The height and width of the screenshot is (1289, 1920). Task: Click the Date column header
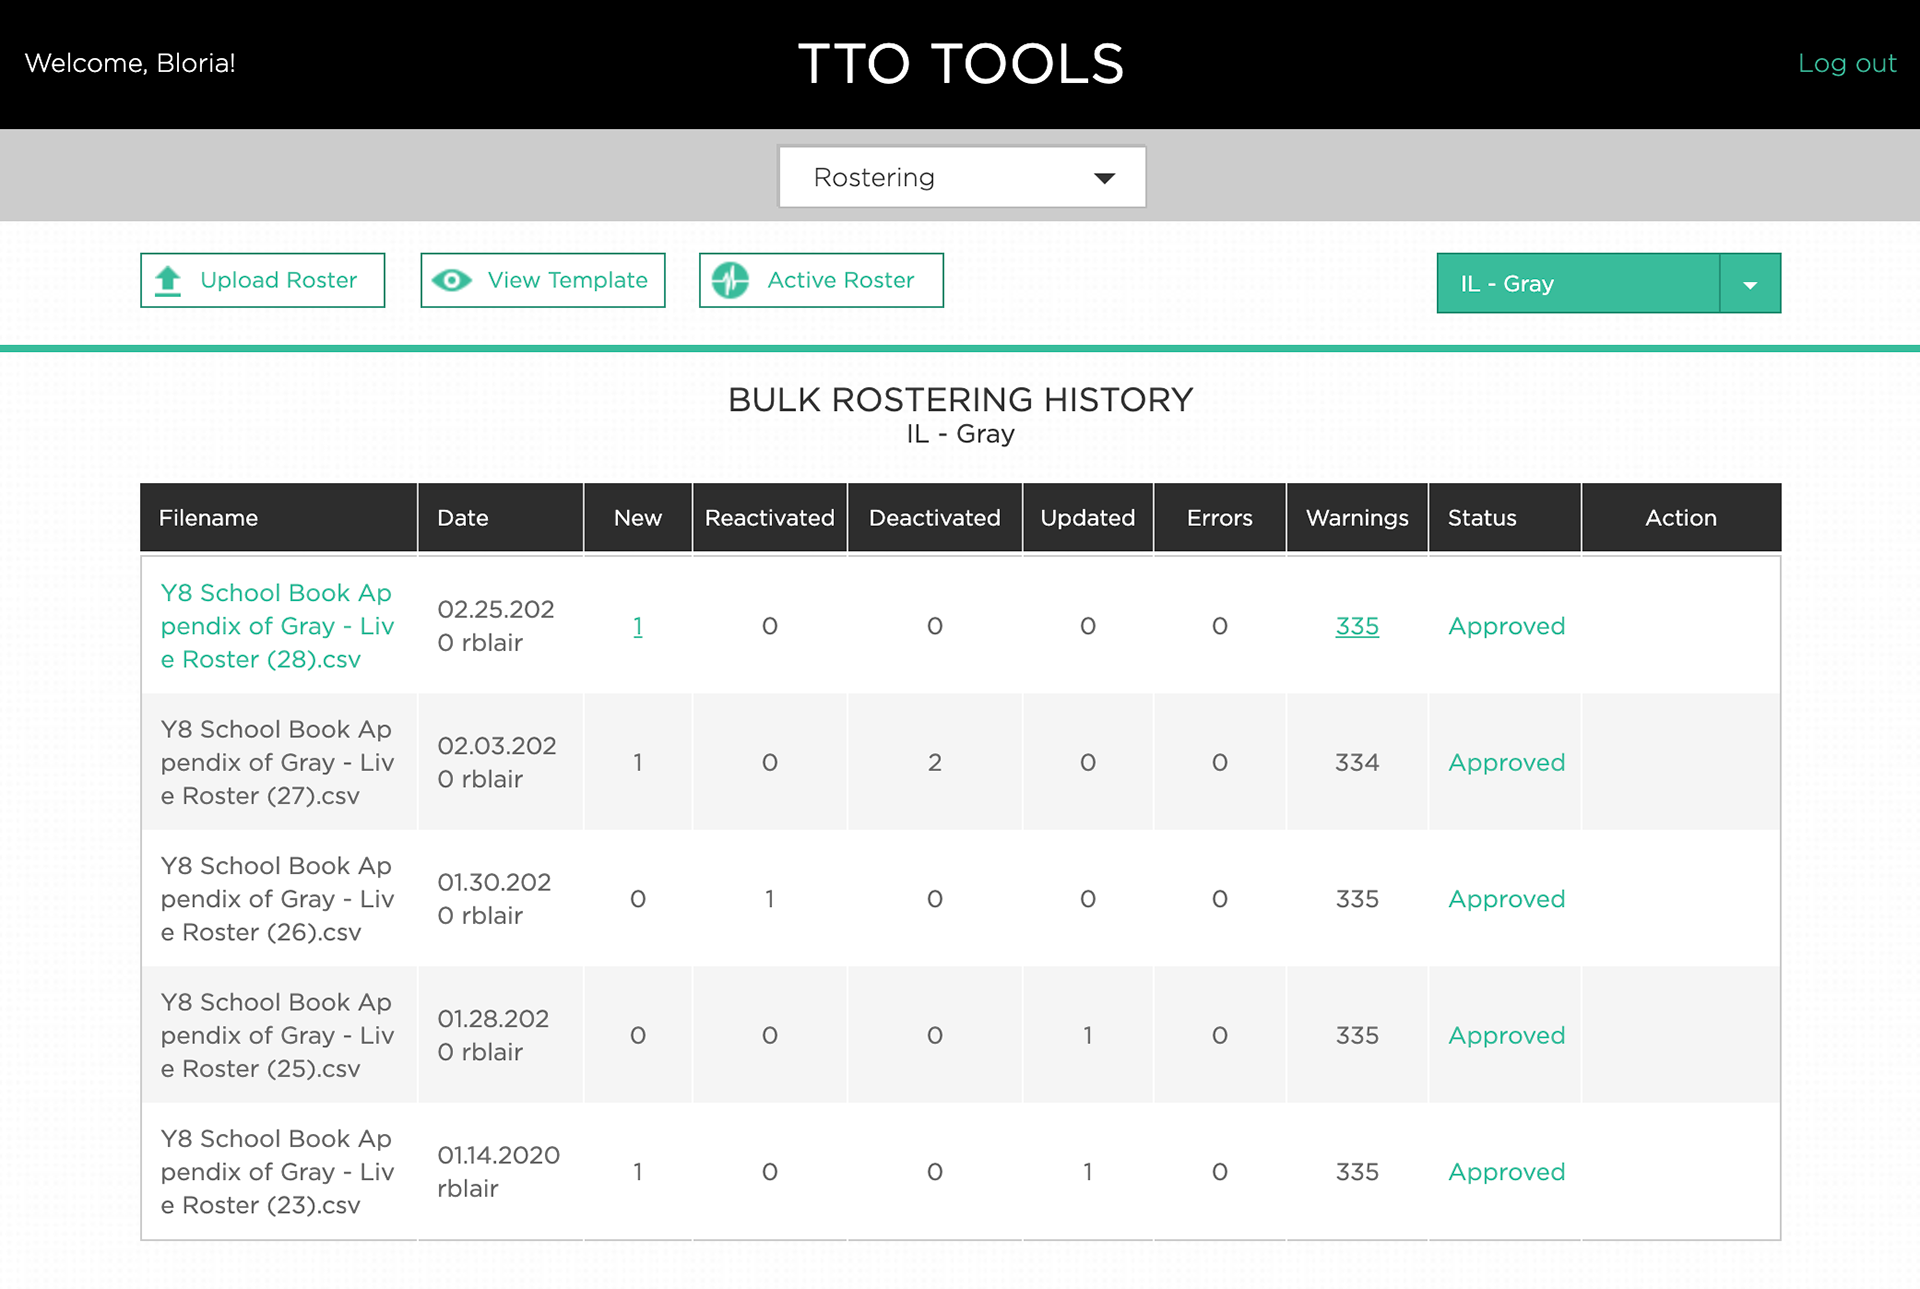coord(501,518)
